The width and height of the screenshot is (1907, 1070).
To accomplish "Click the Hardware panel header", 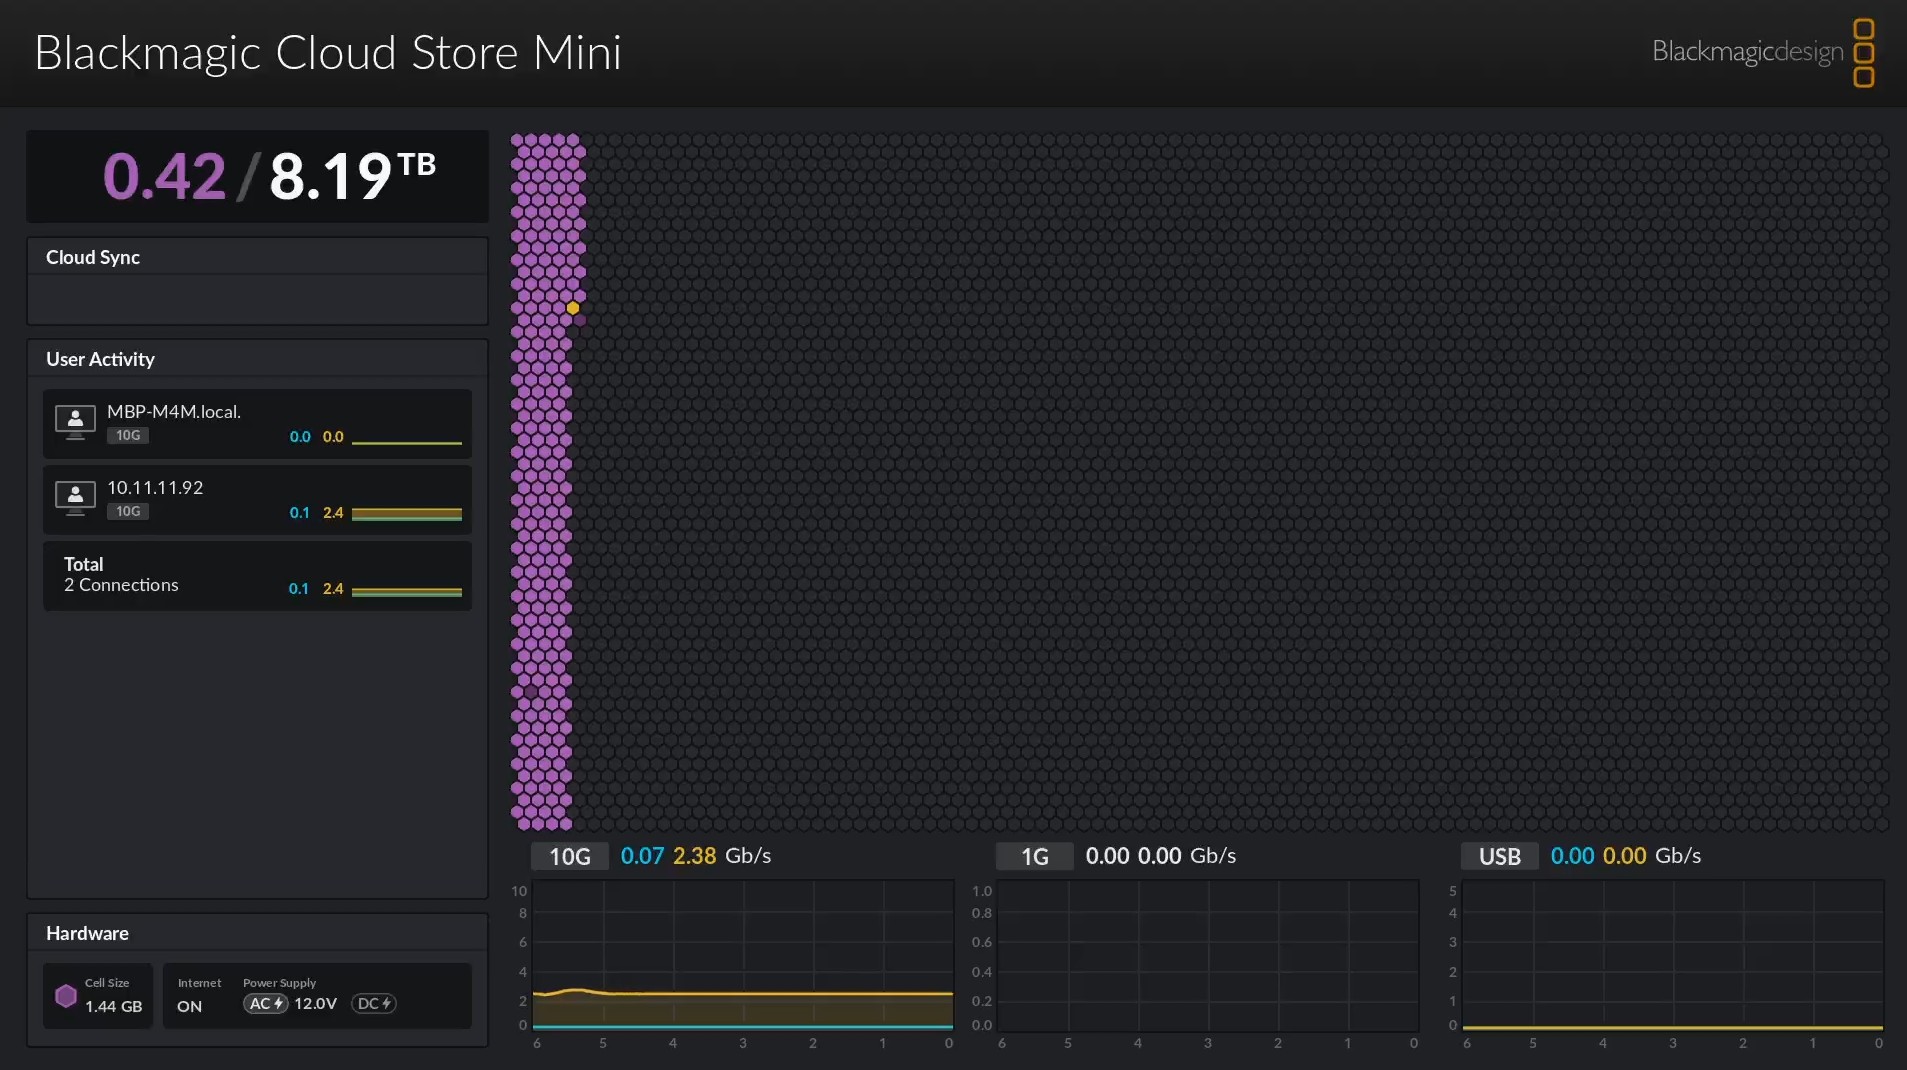I will (87, 933).
